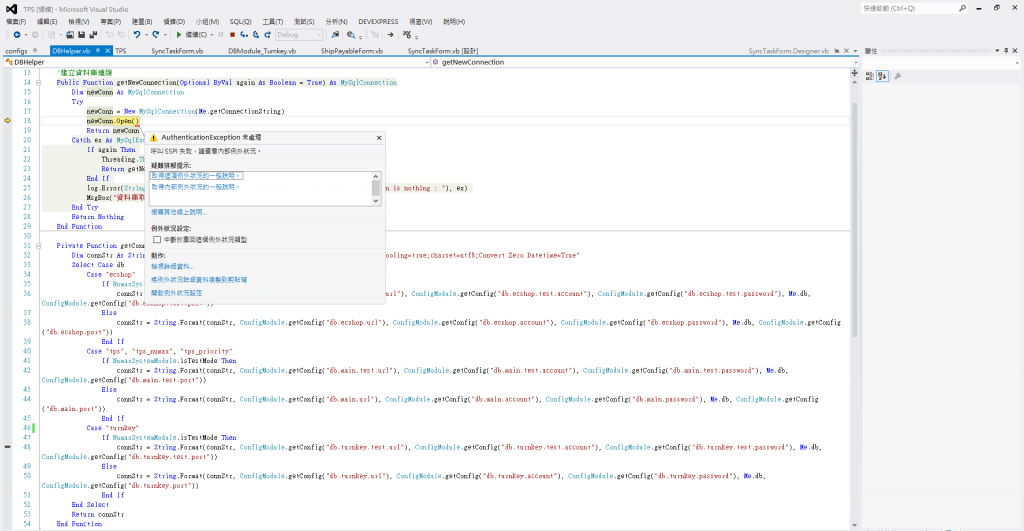Click inner exception general help link
The width and height of the screenshot is (1024, 531).
(x=195, y=187)
